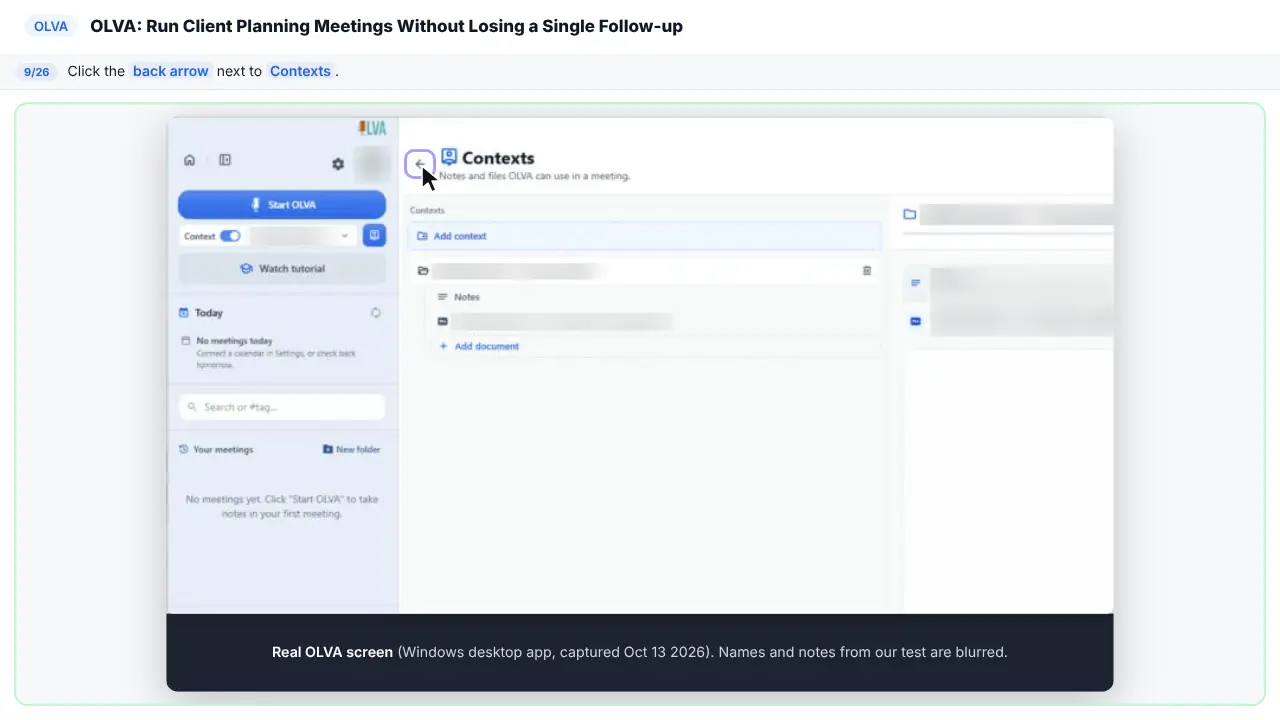Viewport: 1280px width, 720px height.
Task: Select the blue document icon in right panel
Action: click(x=915, y=321)
